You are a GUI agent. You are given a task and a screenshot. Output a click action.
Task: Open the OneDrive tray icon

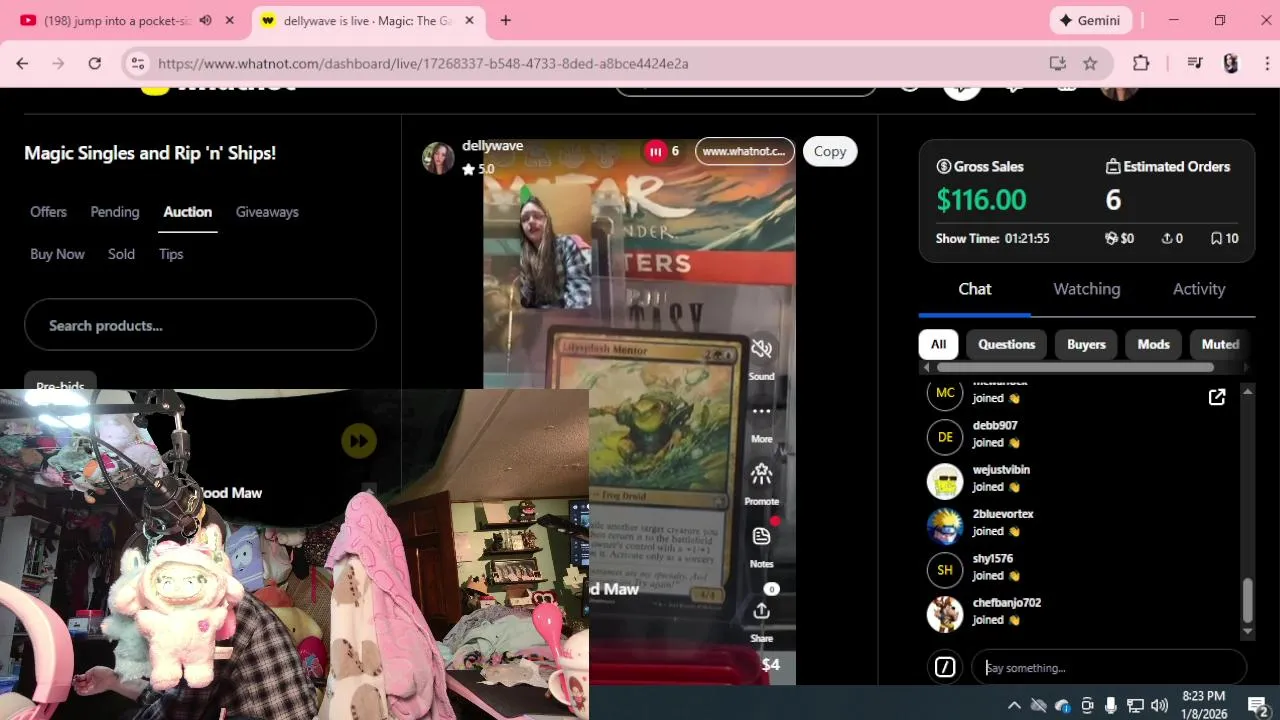[x=1062, y=705]
